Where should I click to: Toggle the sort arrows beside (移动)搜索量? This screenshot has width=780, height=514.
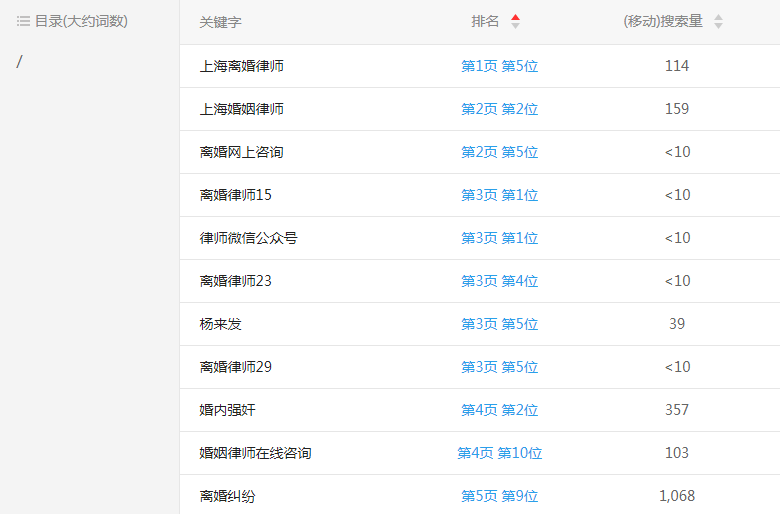point(718,22)
